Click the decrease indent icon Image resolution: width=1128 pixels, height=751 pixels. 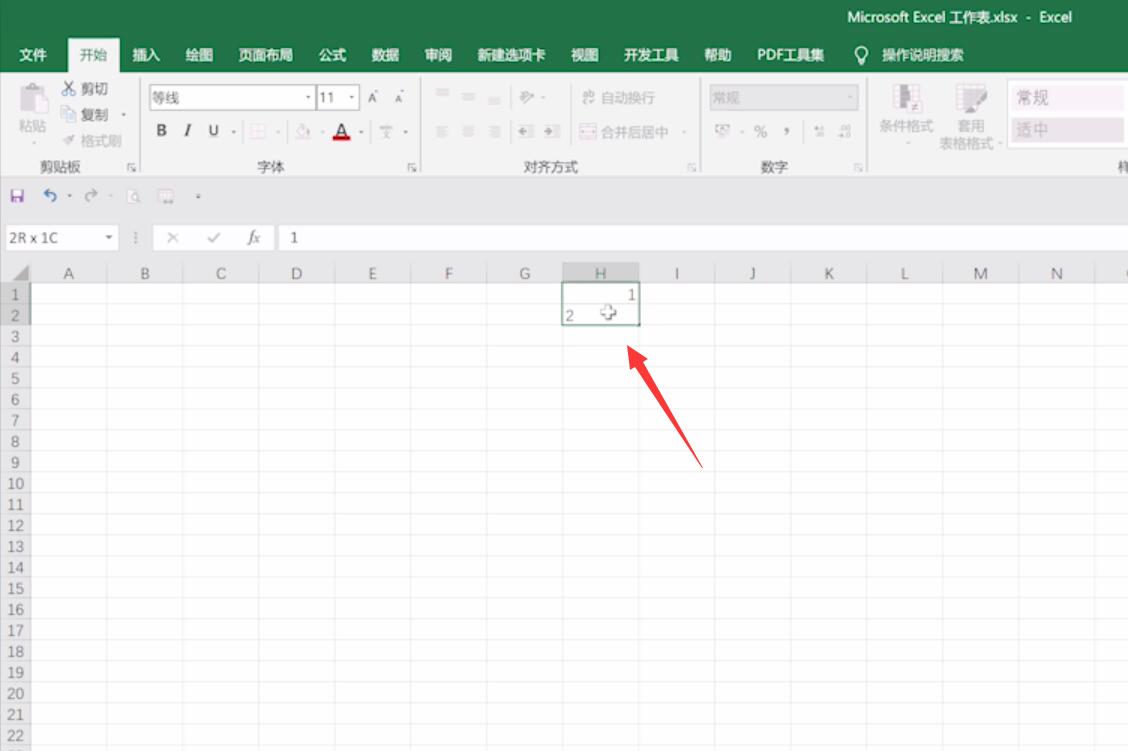pyautogui.click(x=525, y=131)
